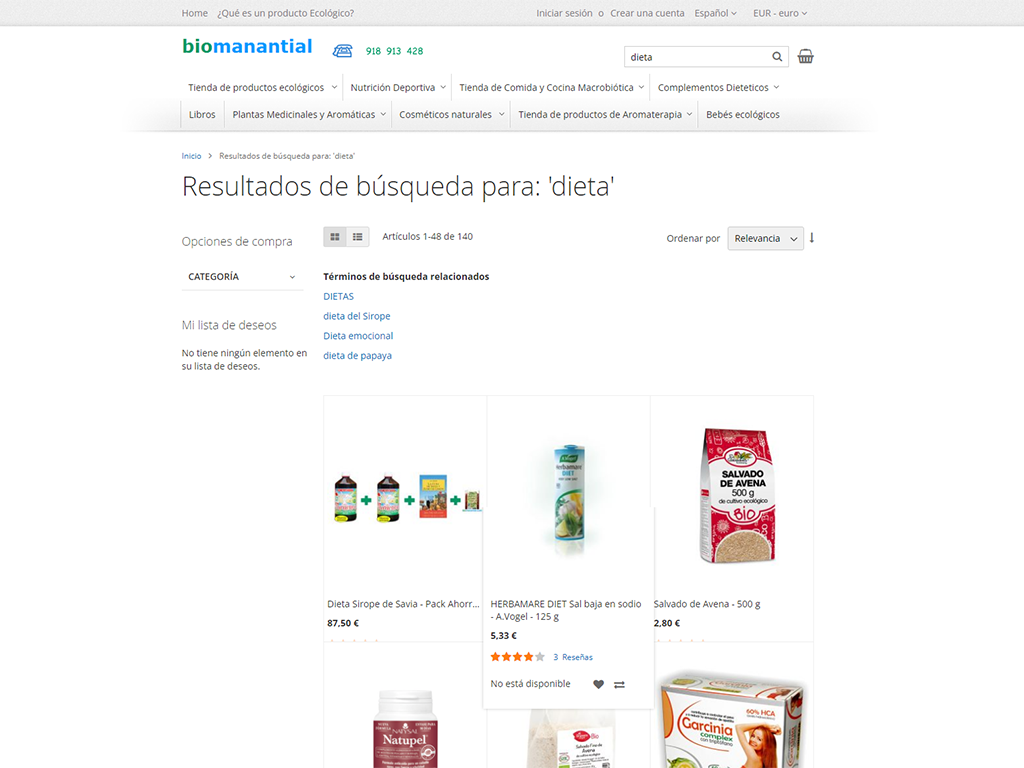Open the Español language selector

[x=715, y=13]
